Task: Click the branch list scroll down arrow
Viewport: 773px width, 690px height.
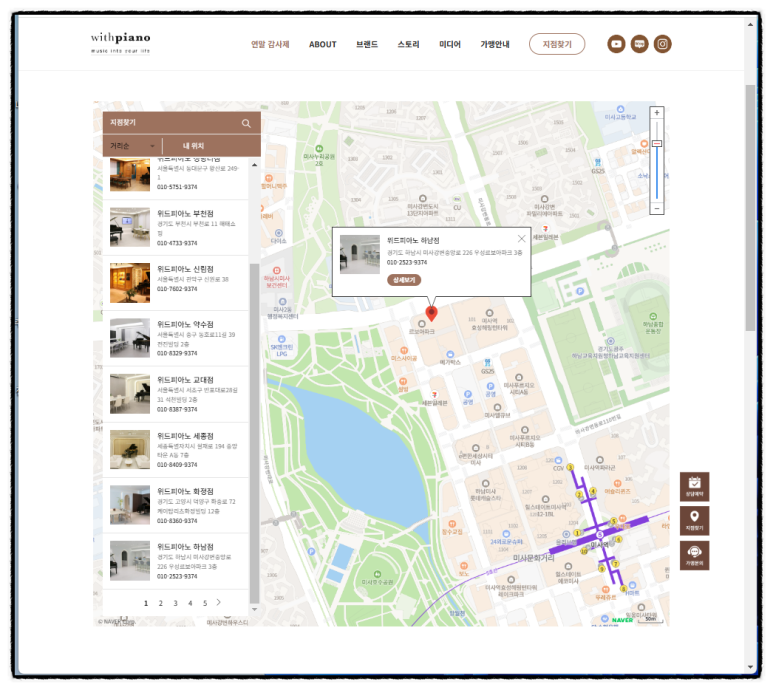Action: 254,610
